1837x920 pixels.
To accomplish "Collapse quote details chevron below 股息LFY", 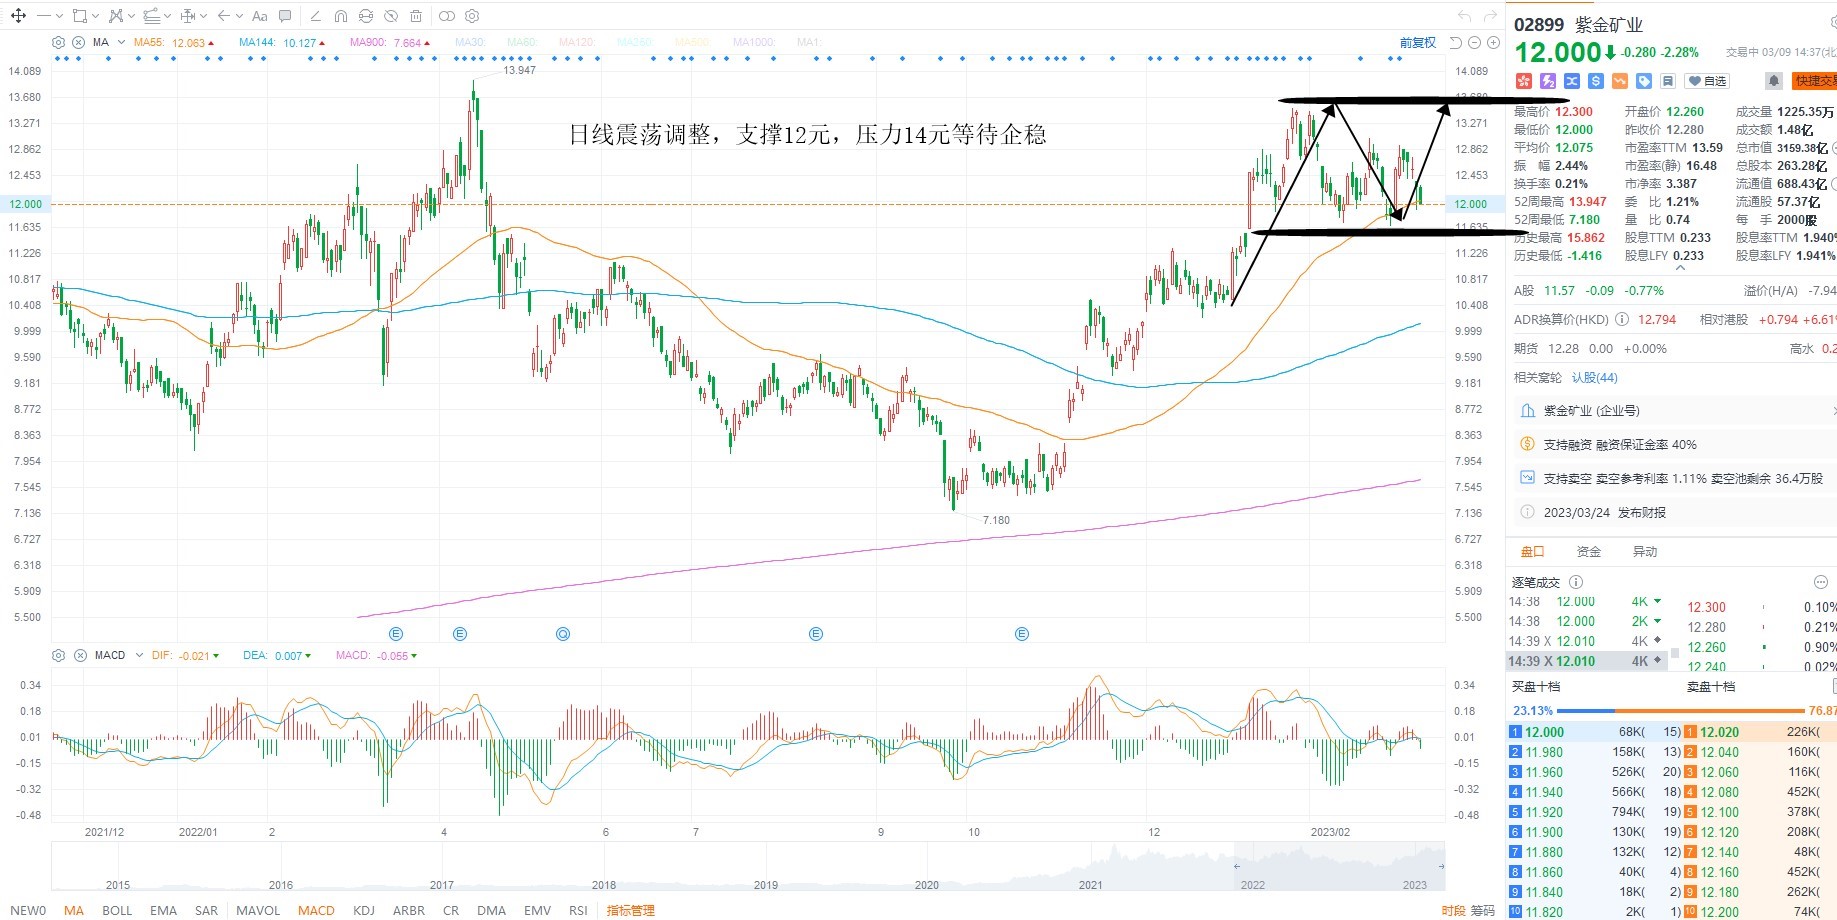I will pos(1680,268).
